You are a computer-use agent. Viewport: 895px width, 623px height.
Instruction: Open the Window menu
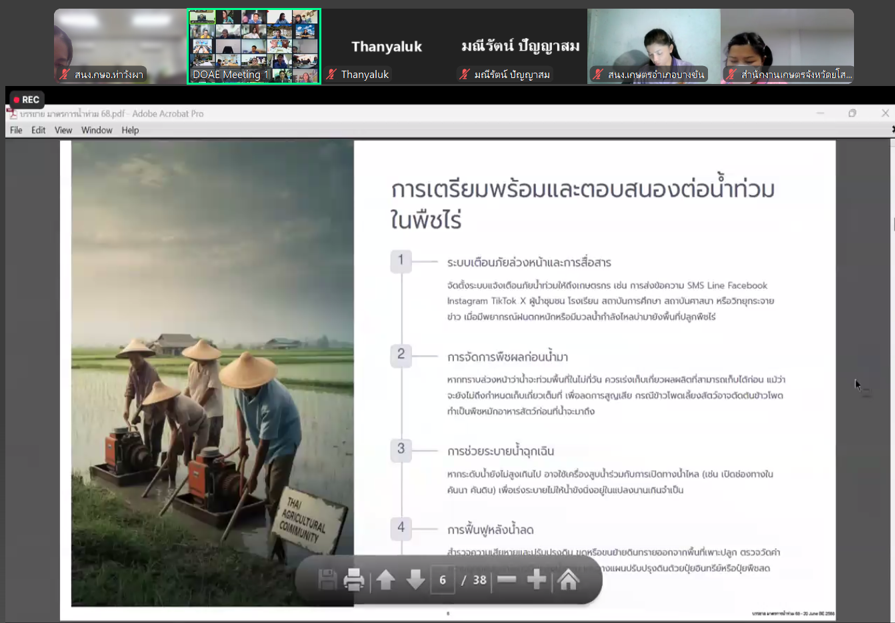click(x=97, y=130)
